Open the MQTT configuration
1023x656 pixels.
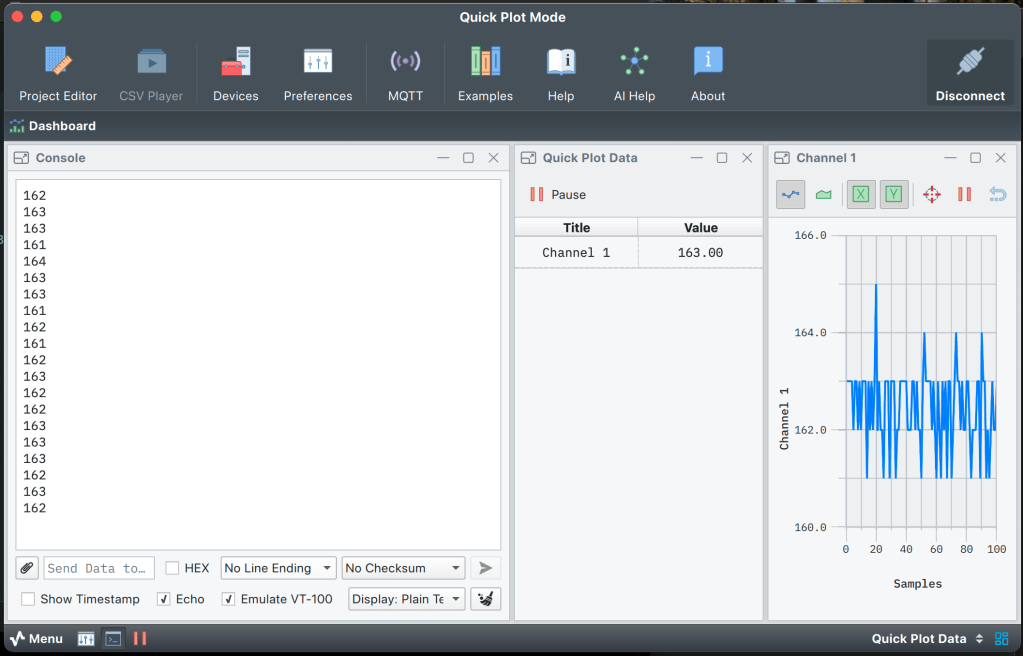[x=405, y=73]
